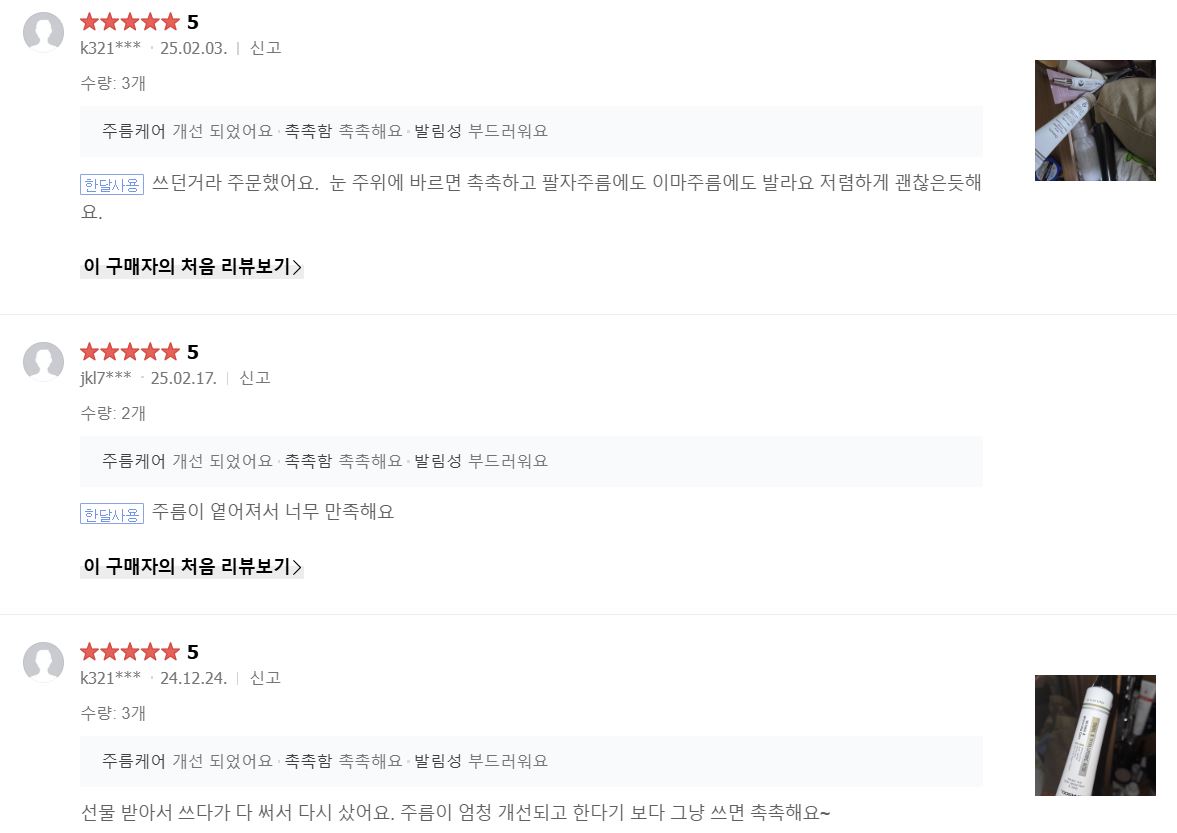Report the 24.12.24 review via 신고
This screenshot has height=833, width=1177.
[265, 678]
